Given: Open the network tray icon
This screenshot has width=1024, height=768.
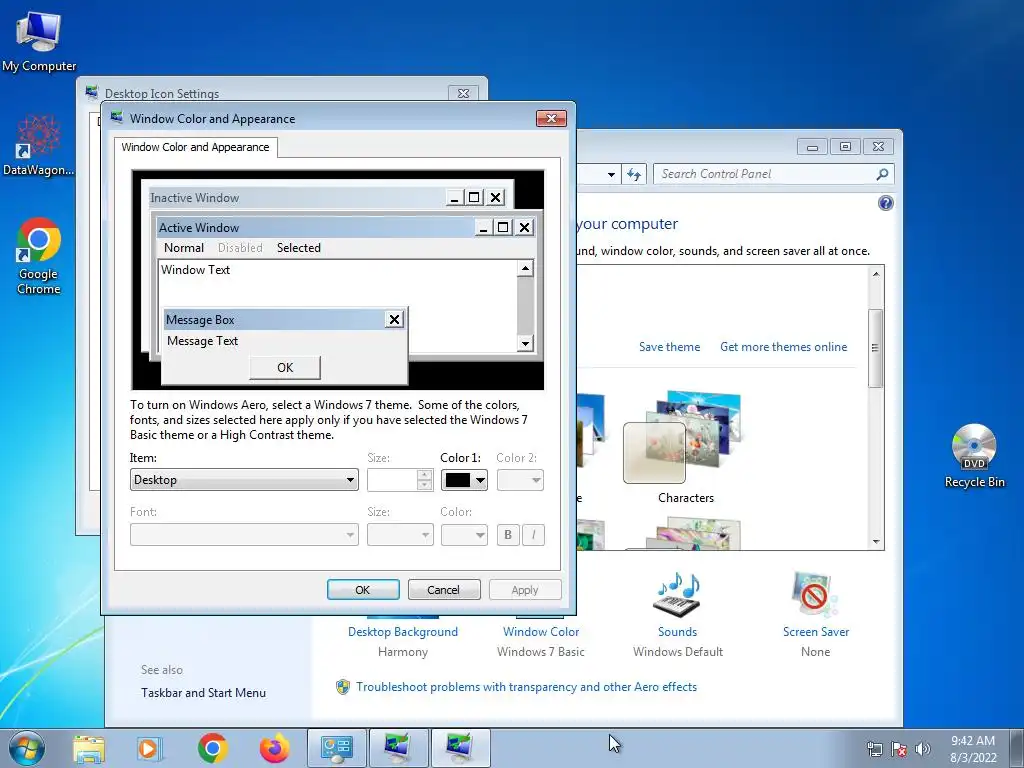Looking at the screenshot, I should 874,749.
